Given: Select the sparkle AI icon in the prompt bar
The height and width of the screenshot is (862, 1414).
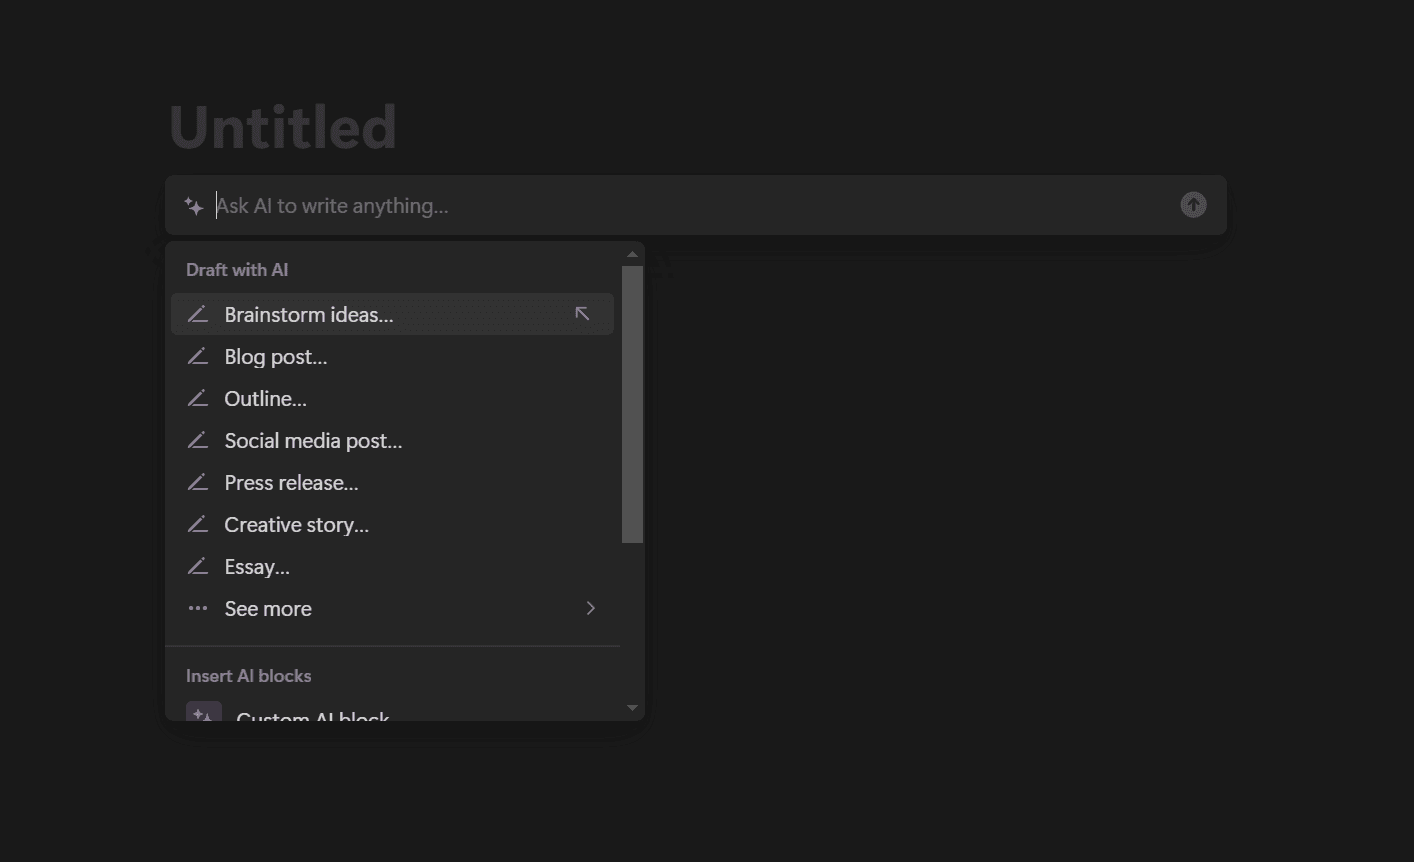Looking at the screenshot, I should (x=192, y=206).
